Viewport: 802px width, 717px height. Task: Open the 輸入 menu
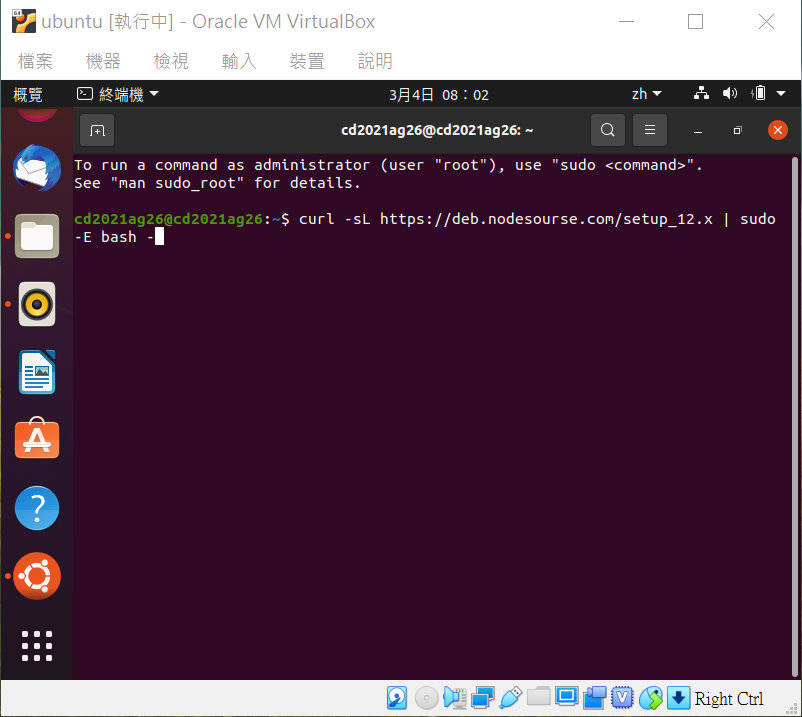pos(239,61)
